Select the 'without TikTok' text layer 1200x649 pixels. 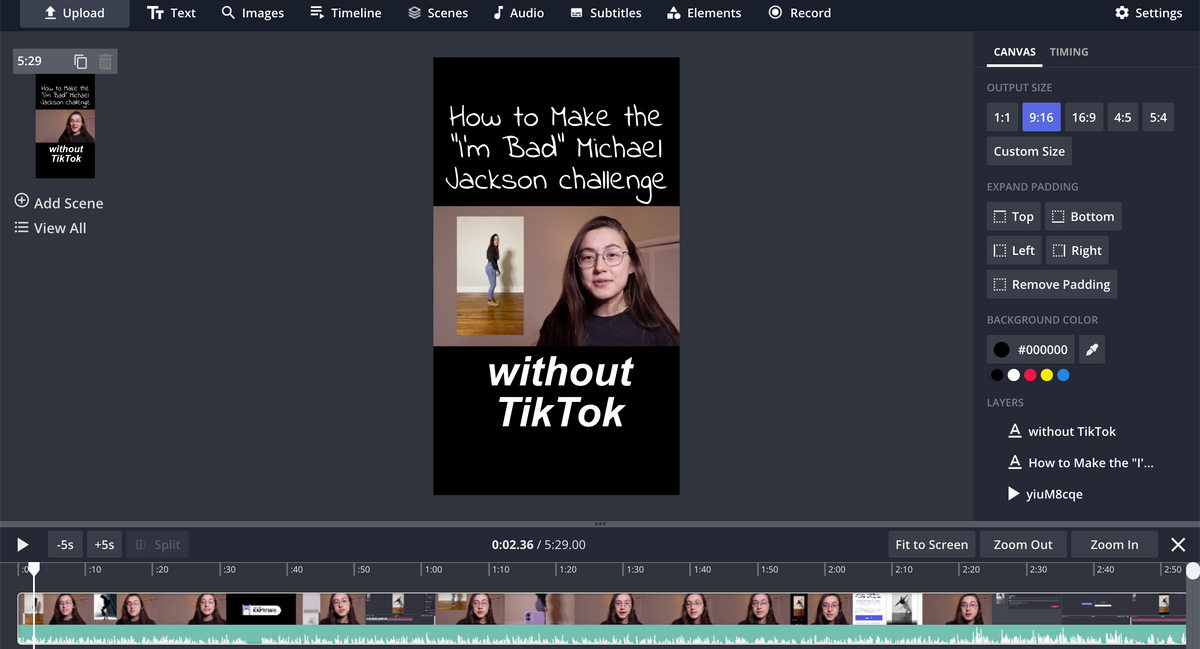pyautogui.click(x=1071, y=431)
